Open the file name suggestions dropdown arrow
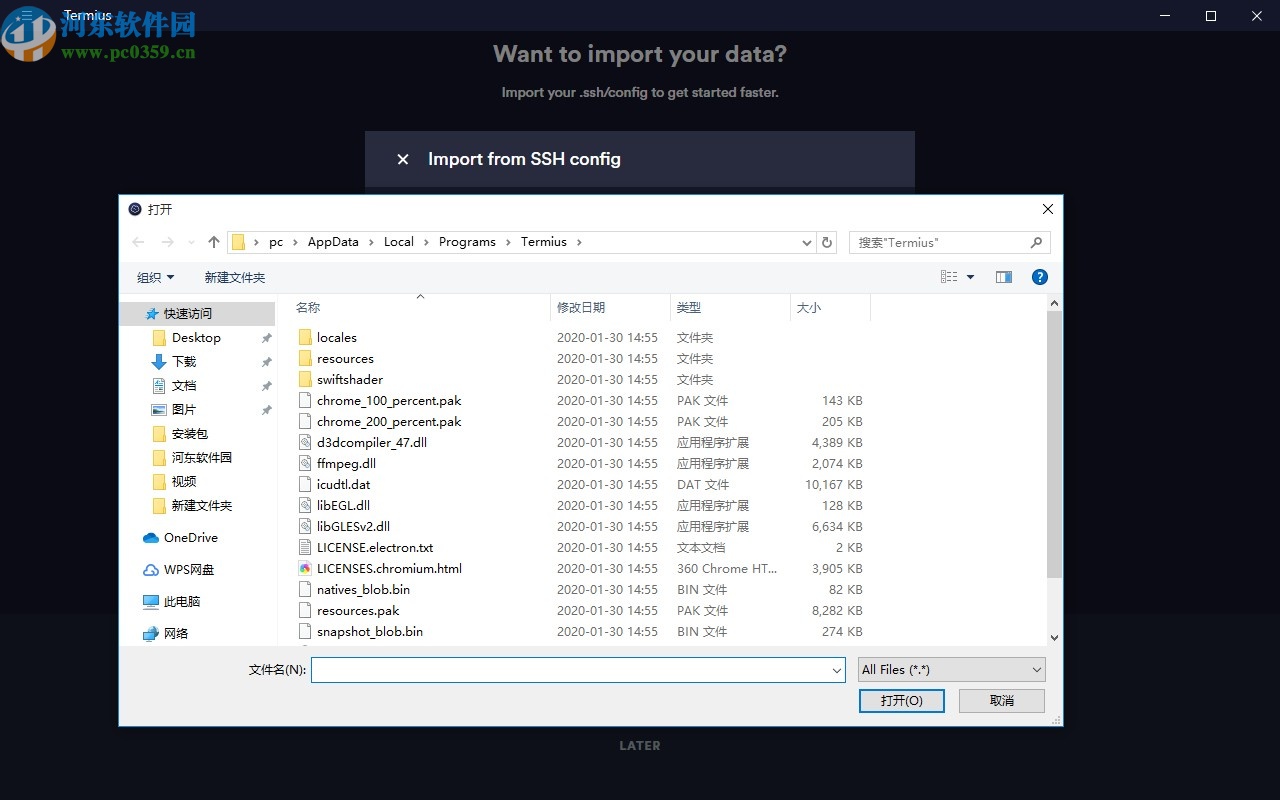This screenshot has width=1280, height=800. (x=837, y=671)
